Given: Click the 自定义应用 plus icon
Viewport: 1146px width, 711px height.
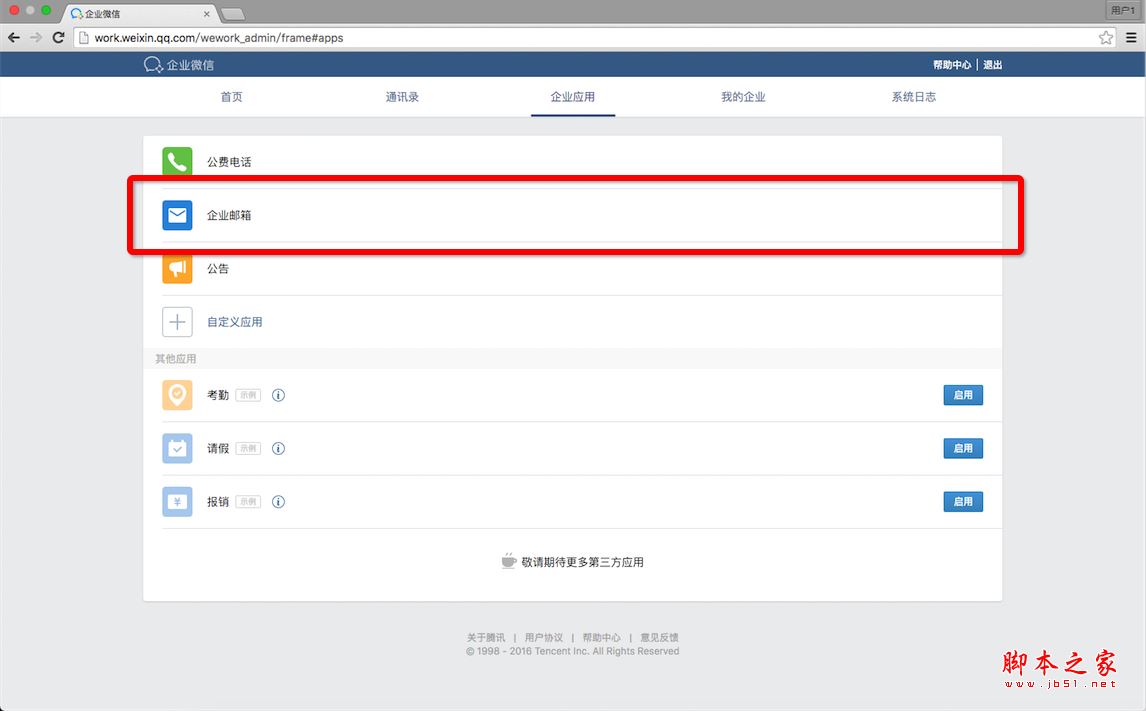Looking at the screenshot, I should click(177, 321).
